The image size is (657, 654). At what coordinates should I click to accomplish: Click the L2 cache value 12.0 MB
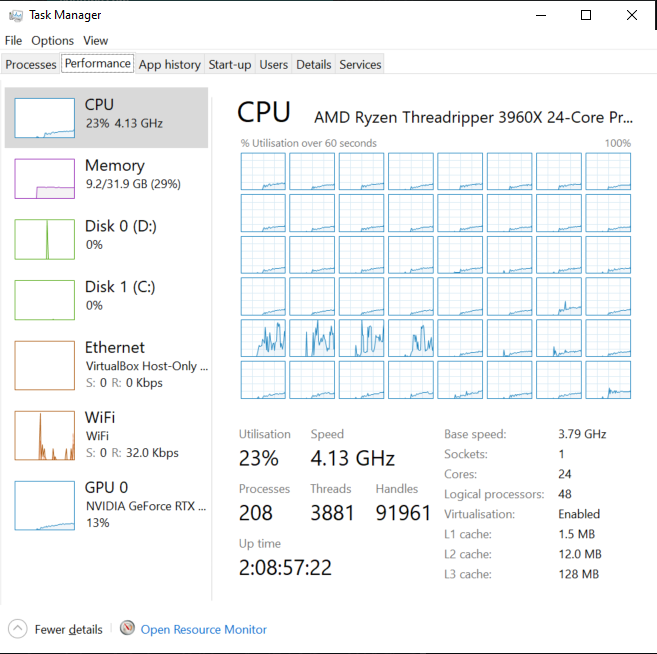(580, 554)
